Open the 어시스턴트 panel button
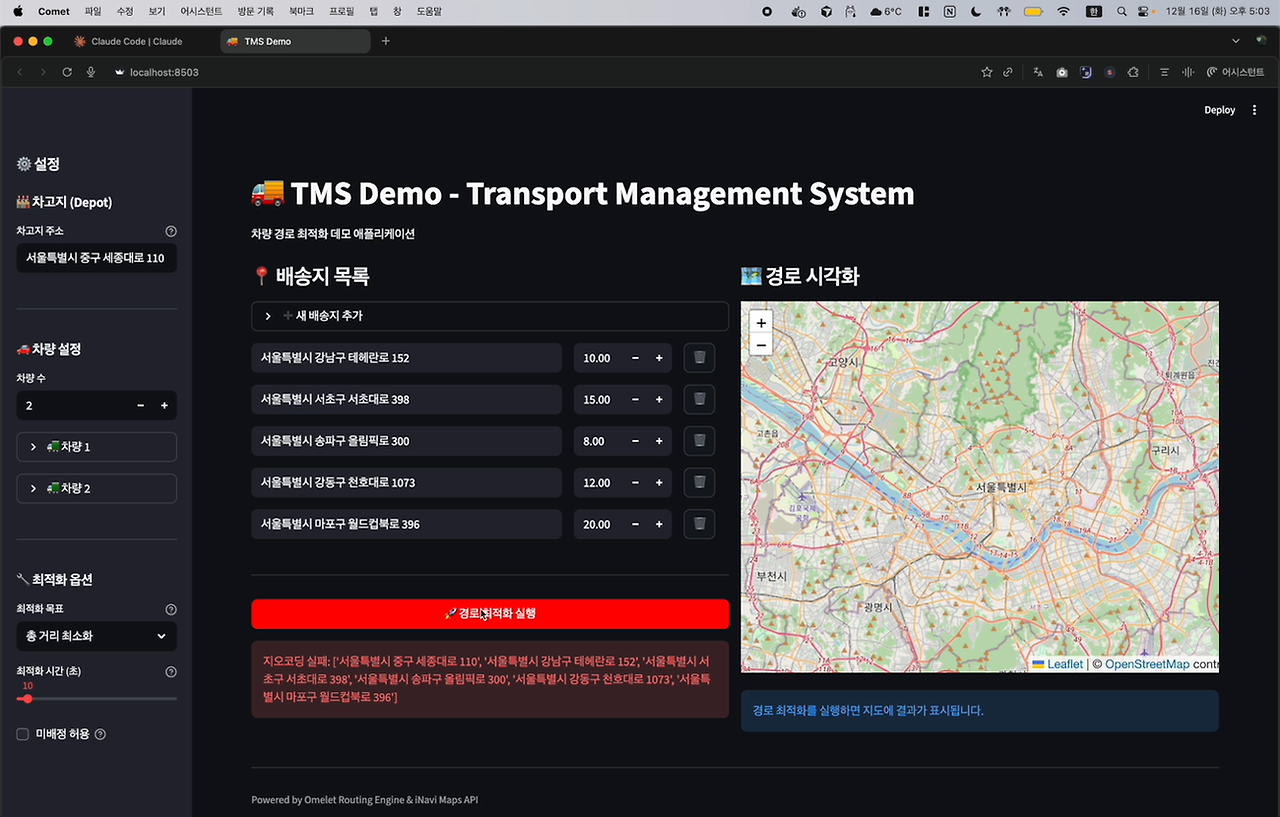 [x=1236, y=72]
